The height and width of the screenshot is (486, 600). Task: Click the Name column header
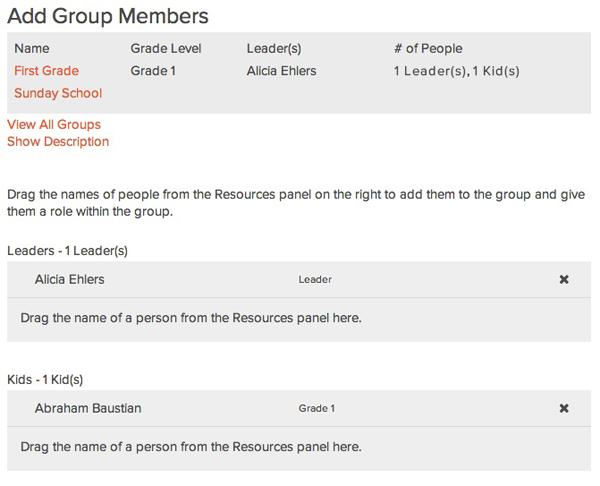[x=32, y=49]
